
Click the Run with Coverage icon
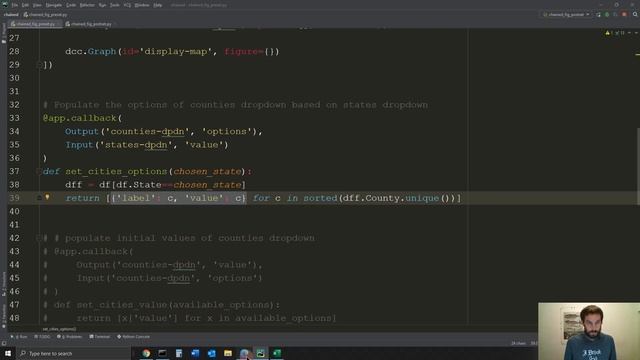(x=616, y=15)
